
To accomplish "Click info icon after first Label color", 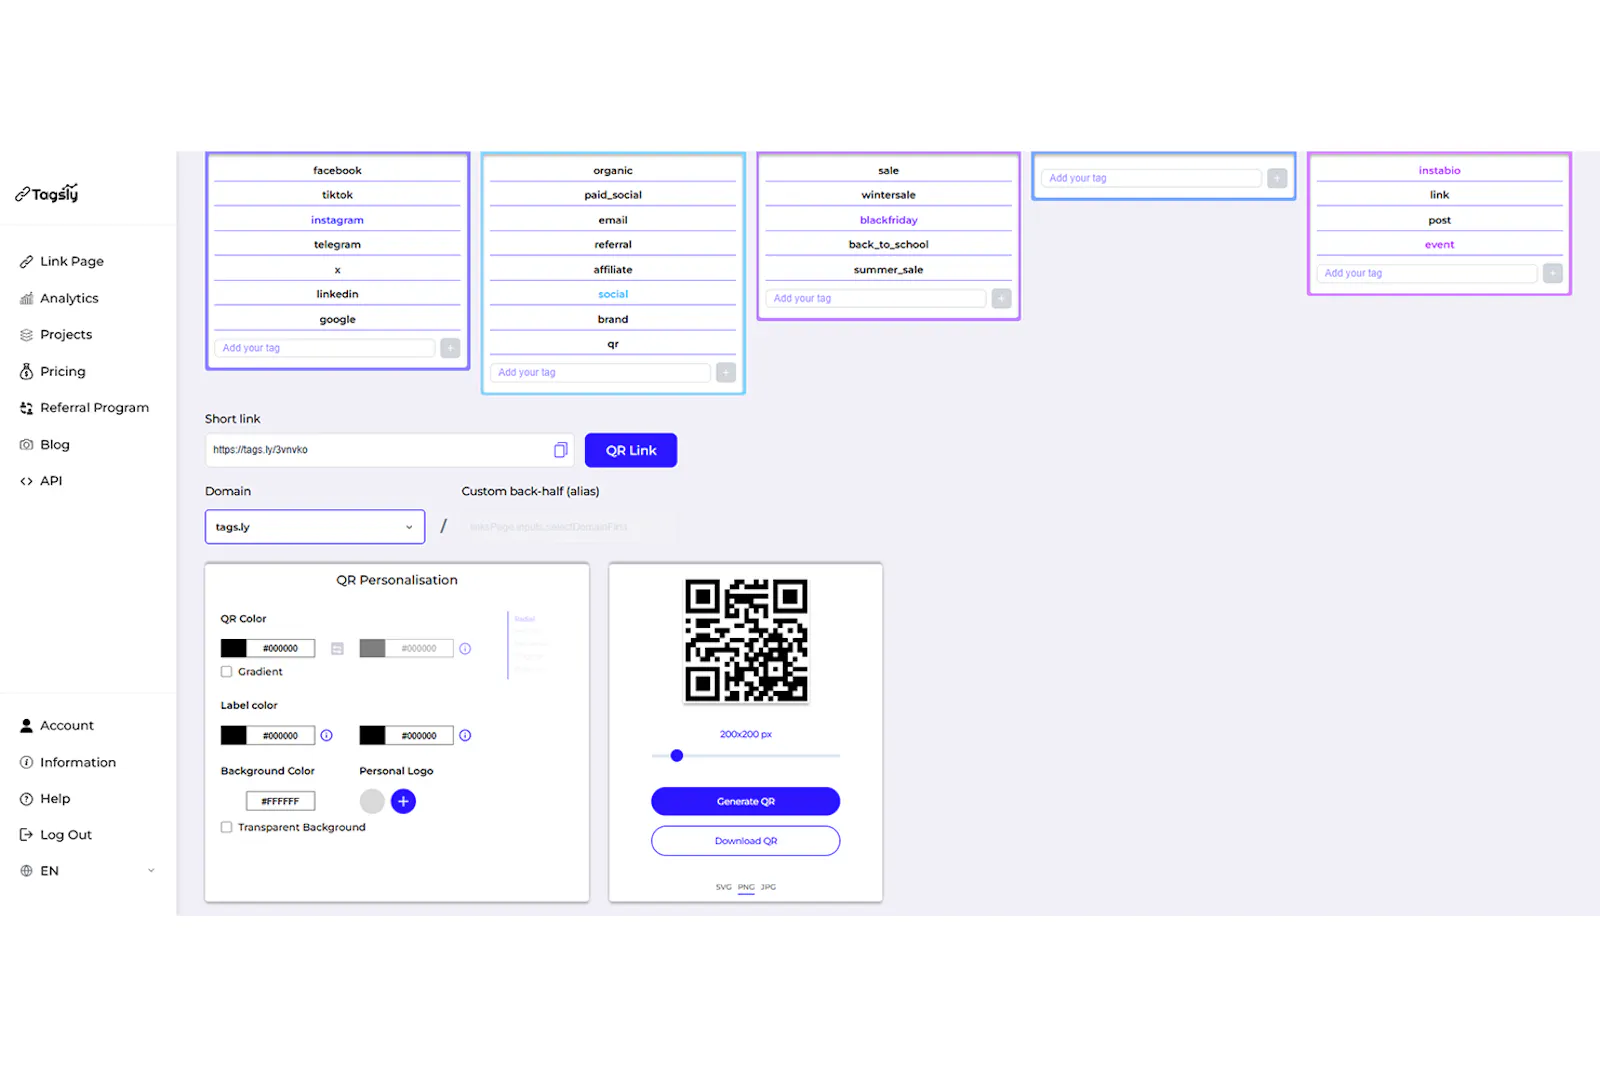I will (x=326, y=735).
